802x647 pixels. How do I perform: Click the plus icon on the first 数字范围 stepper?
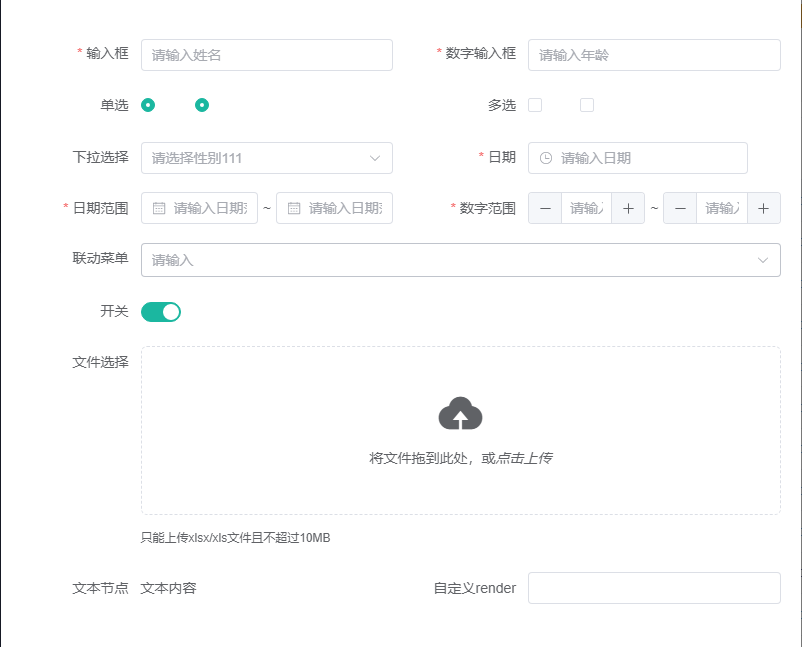tap(628, 208)
